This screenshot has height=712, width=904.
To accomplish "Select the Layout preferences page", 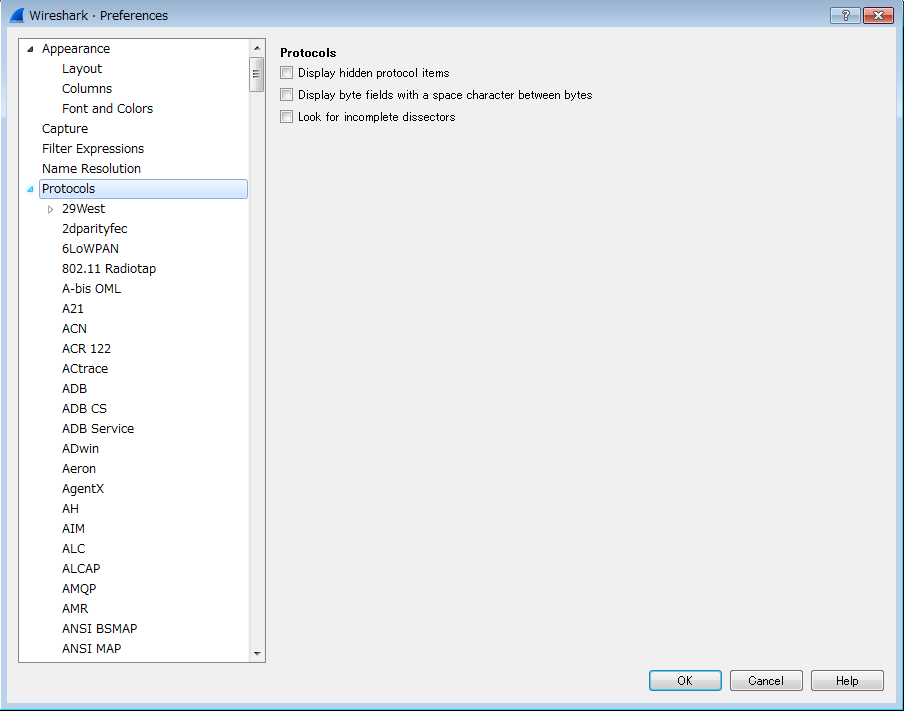I will pos(82,68).
